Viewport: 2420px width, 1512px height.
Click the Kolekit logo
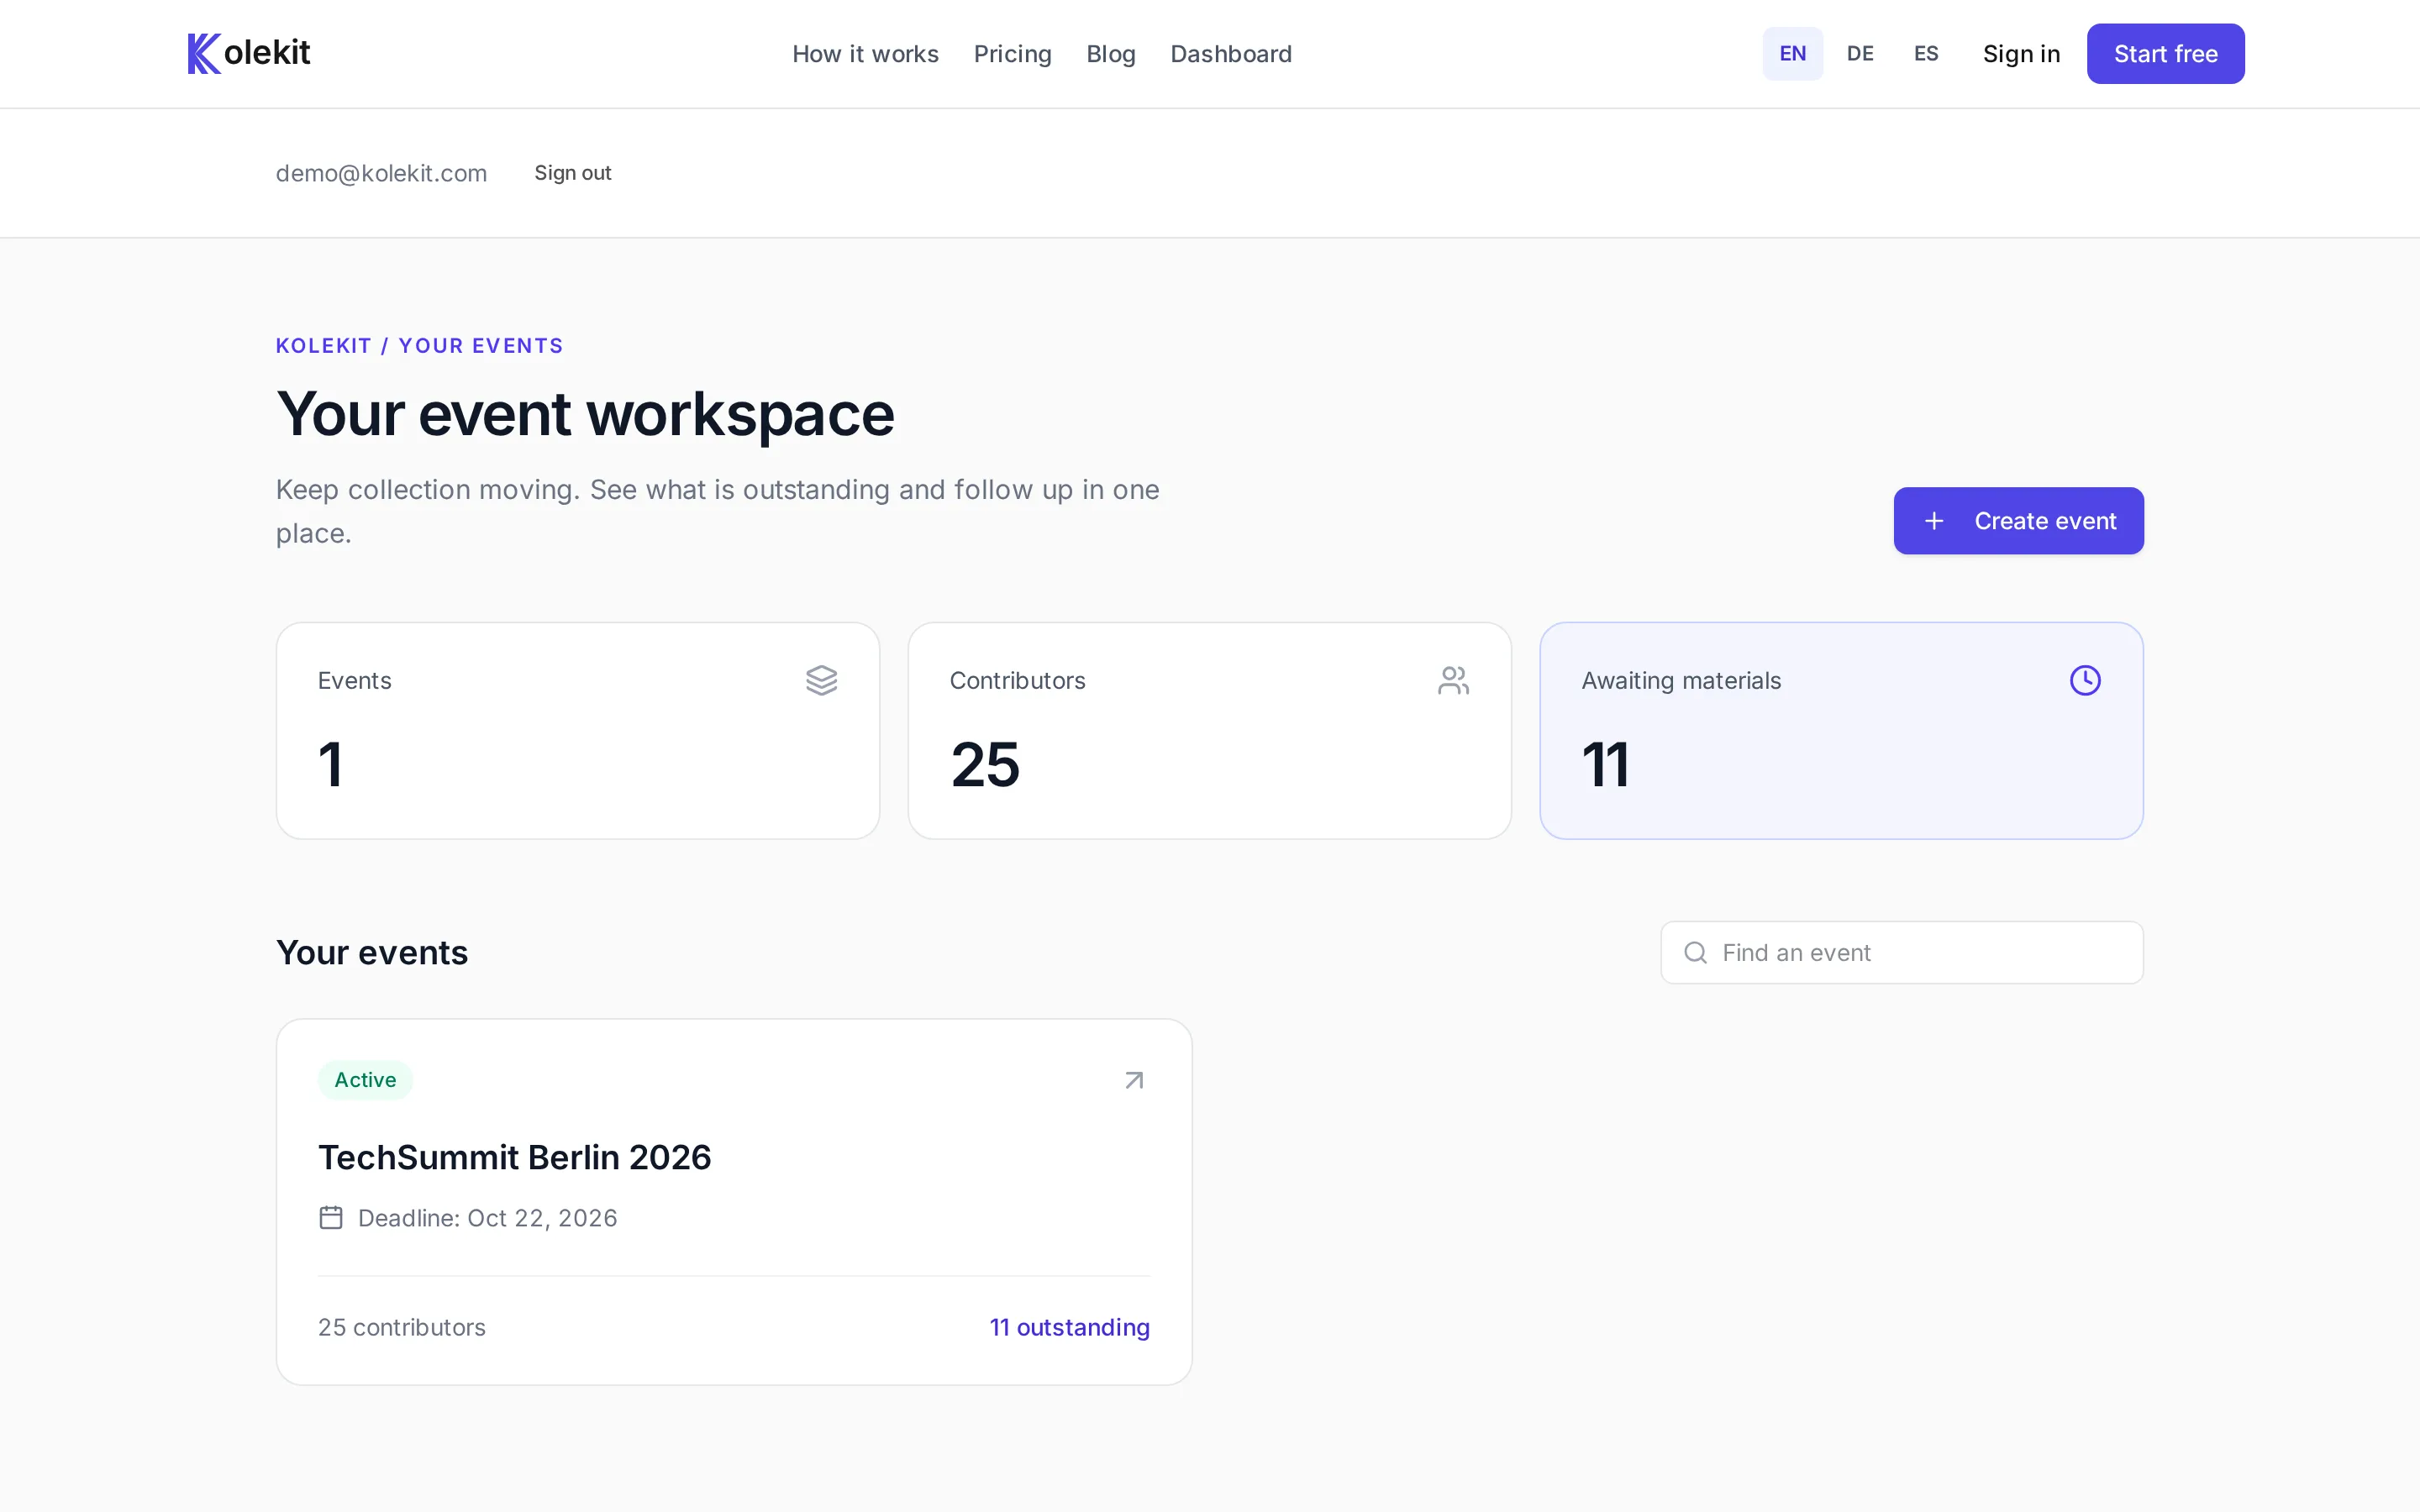click(249, 53)
